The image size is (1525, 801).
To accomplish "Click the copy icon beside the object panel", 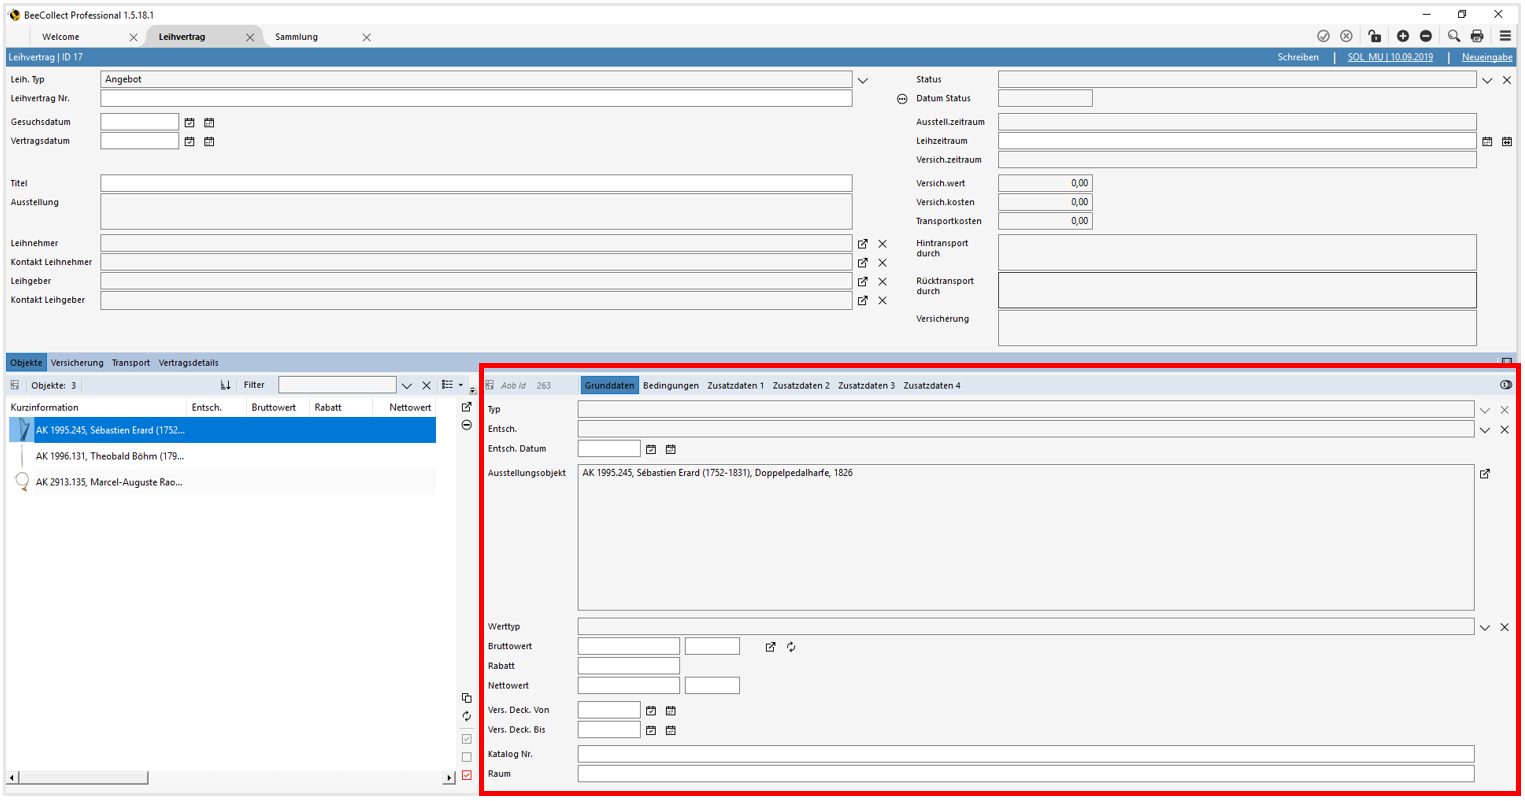I will 466,697.
